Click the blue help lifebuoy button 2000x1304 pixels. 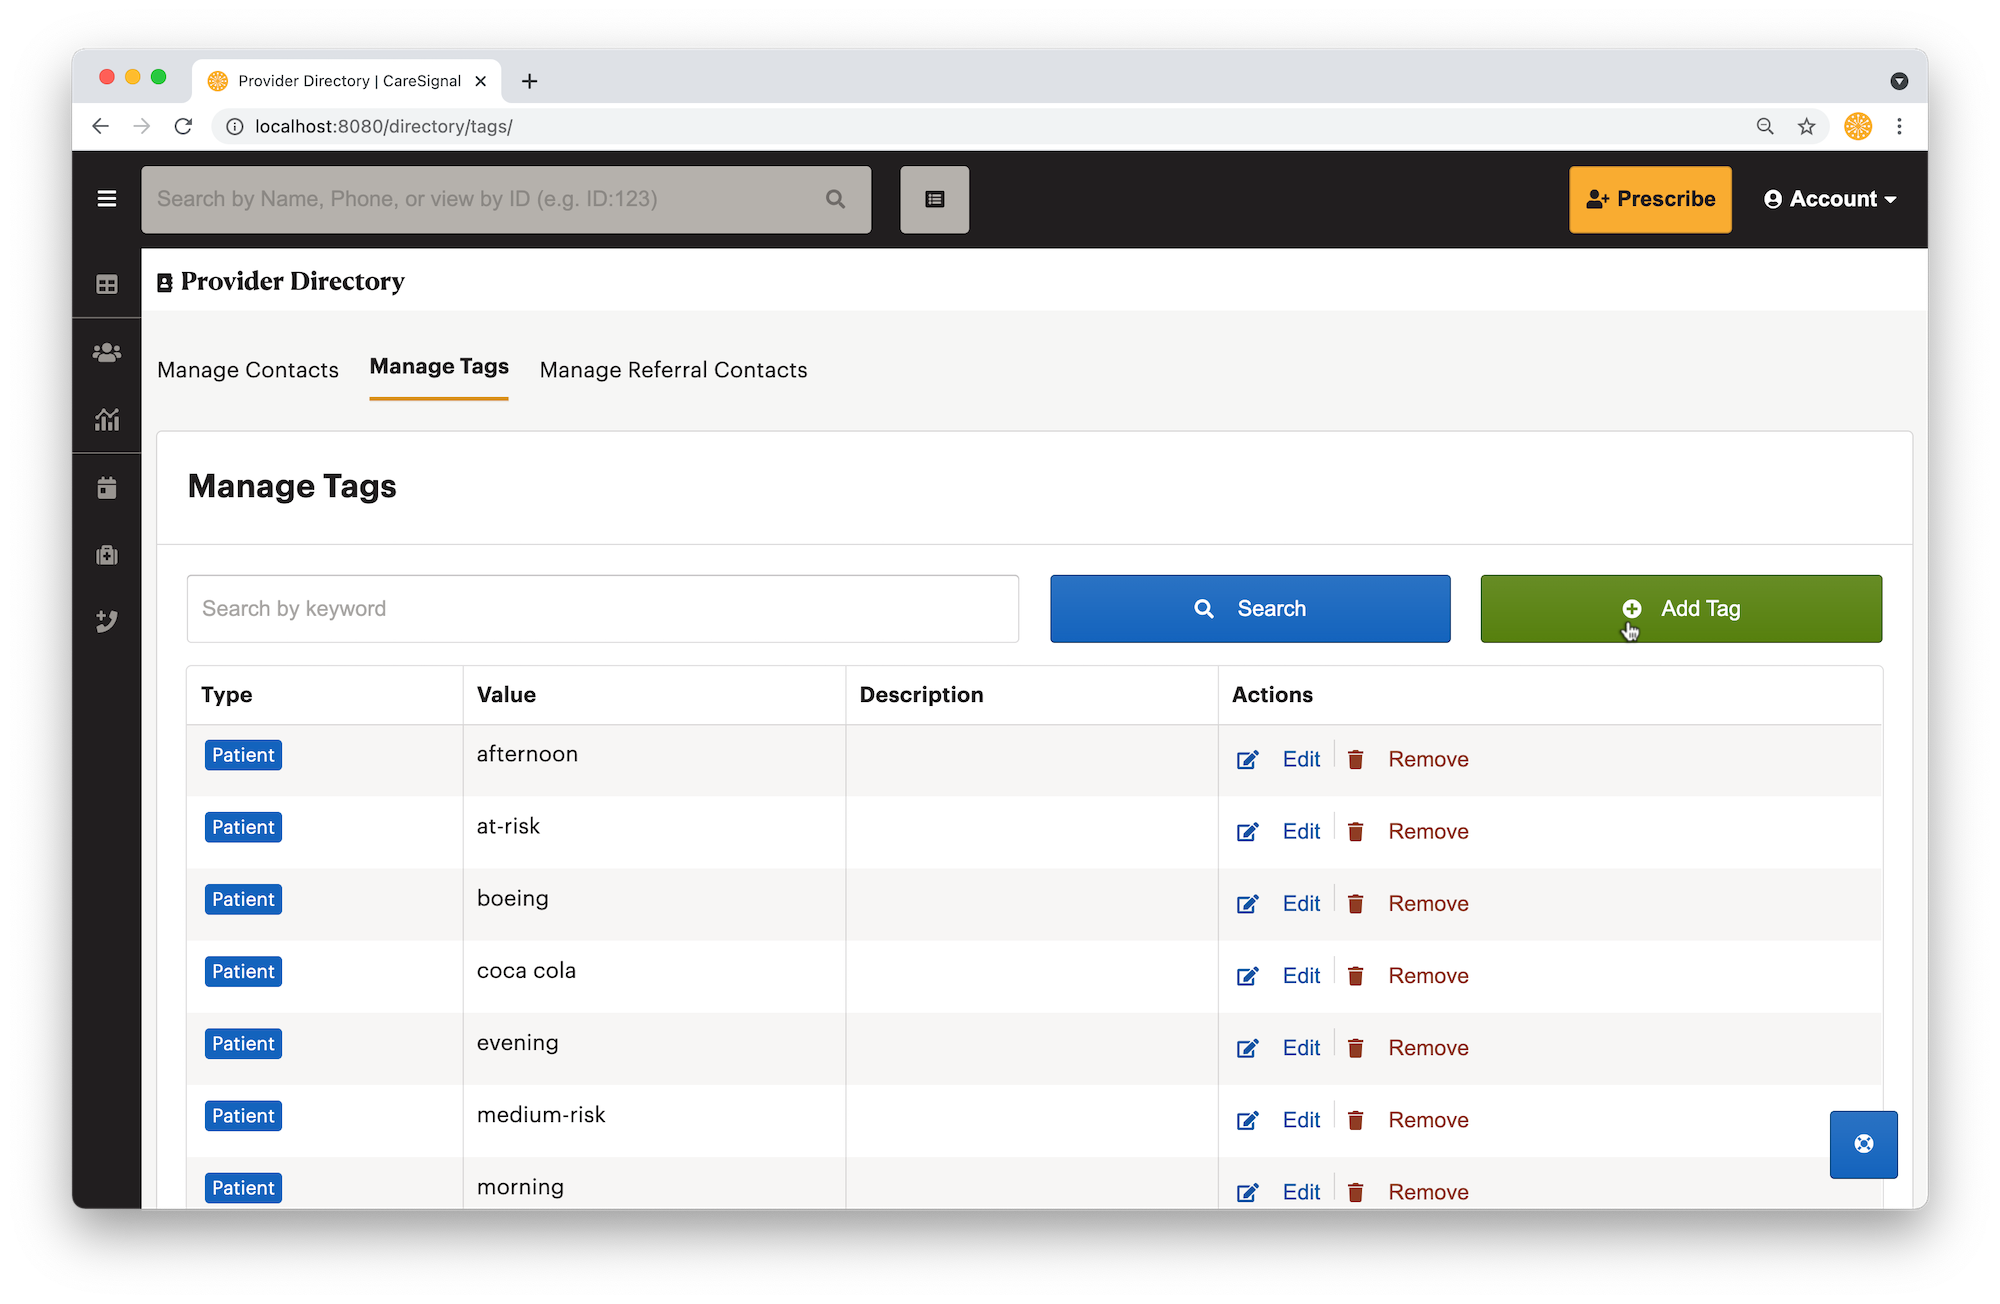tap(1863, 1144)
